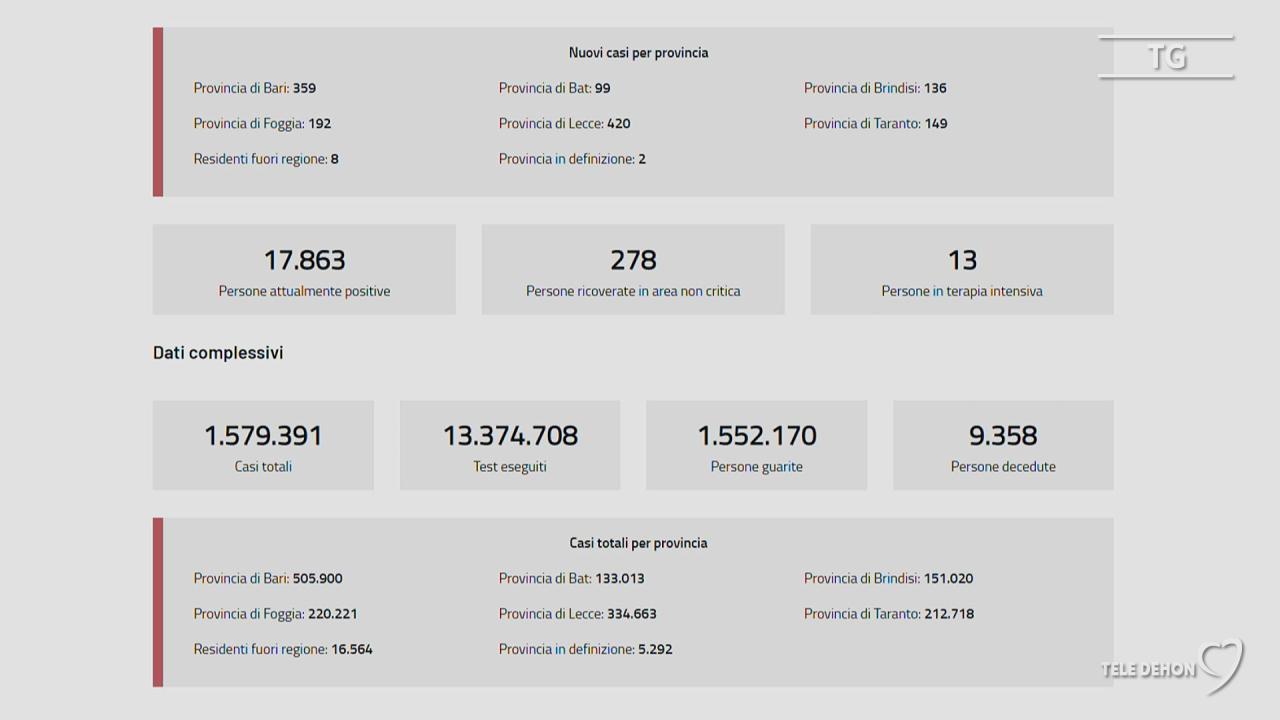
Task: Select the 278 ricoverate in area non critica card
Action: [633, 269]
